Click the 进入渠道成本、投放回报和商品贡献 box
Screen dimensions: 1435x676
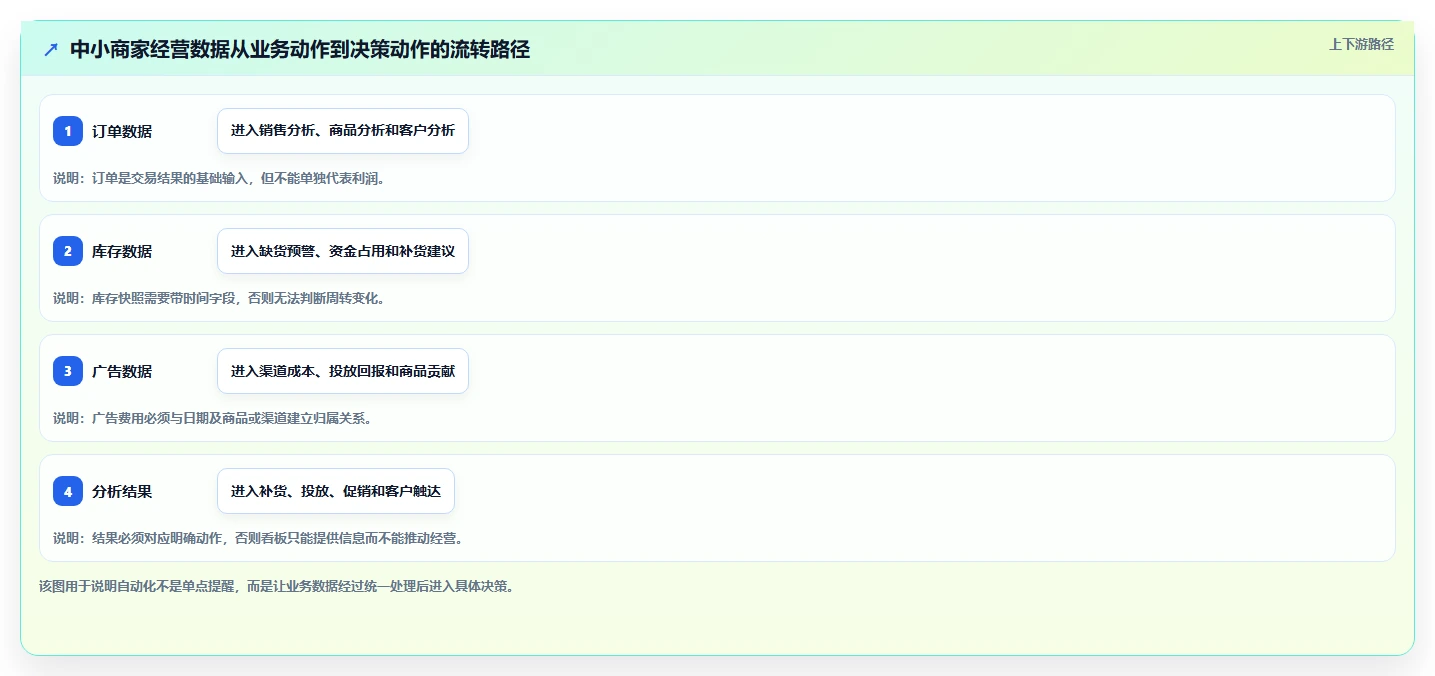pyautogui.click(x=343, y=371)
